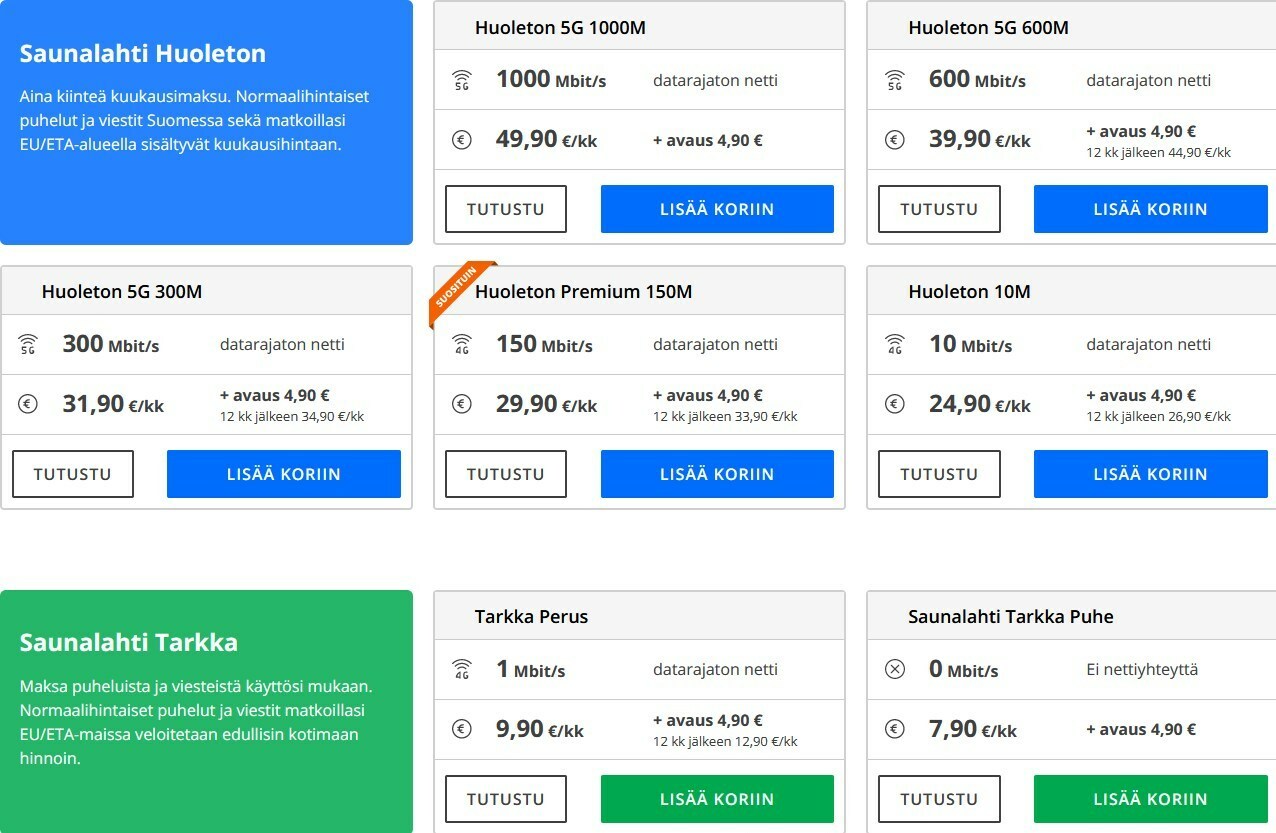Screen dimensions: 1276x833
Task: Click the euro icon beside 31,90 €/kk
Action: pyautogui.click(x=28, y=405)
